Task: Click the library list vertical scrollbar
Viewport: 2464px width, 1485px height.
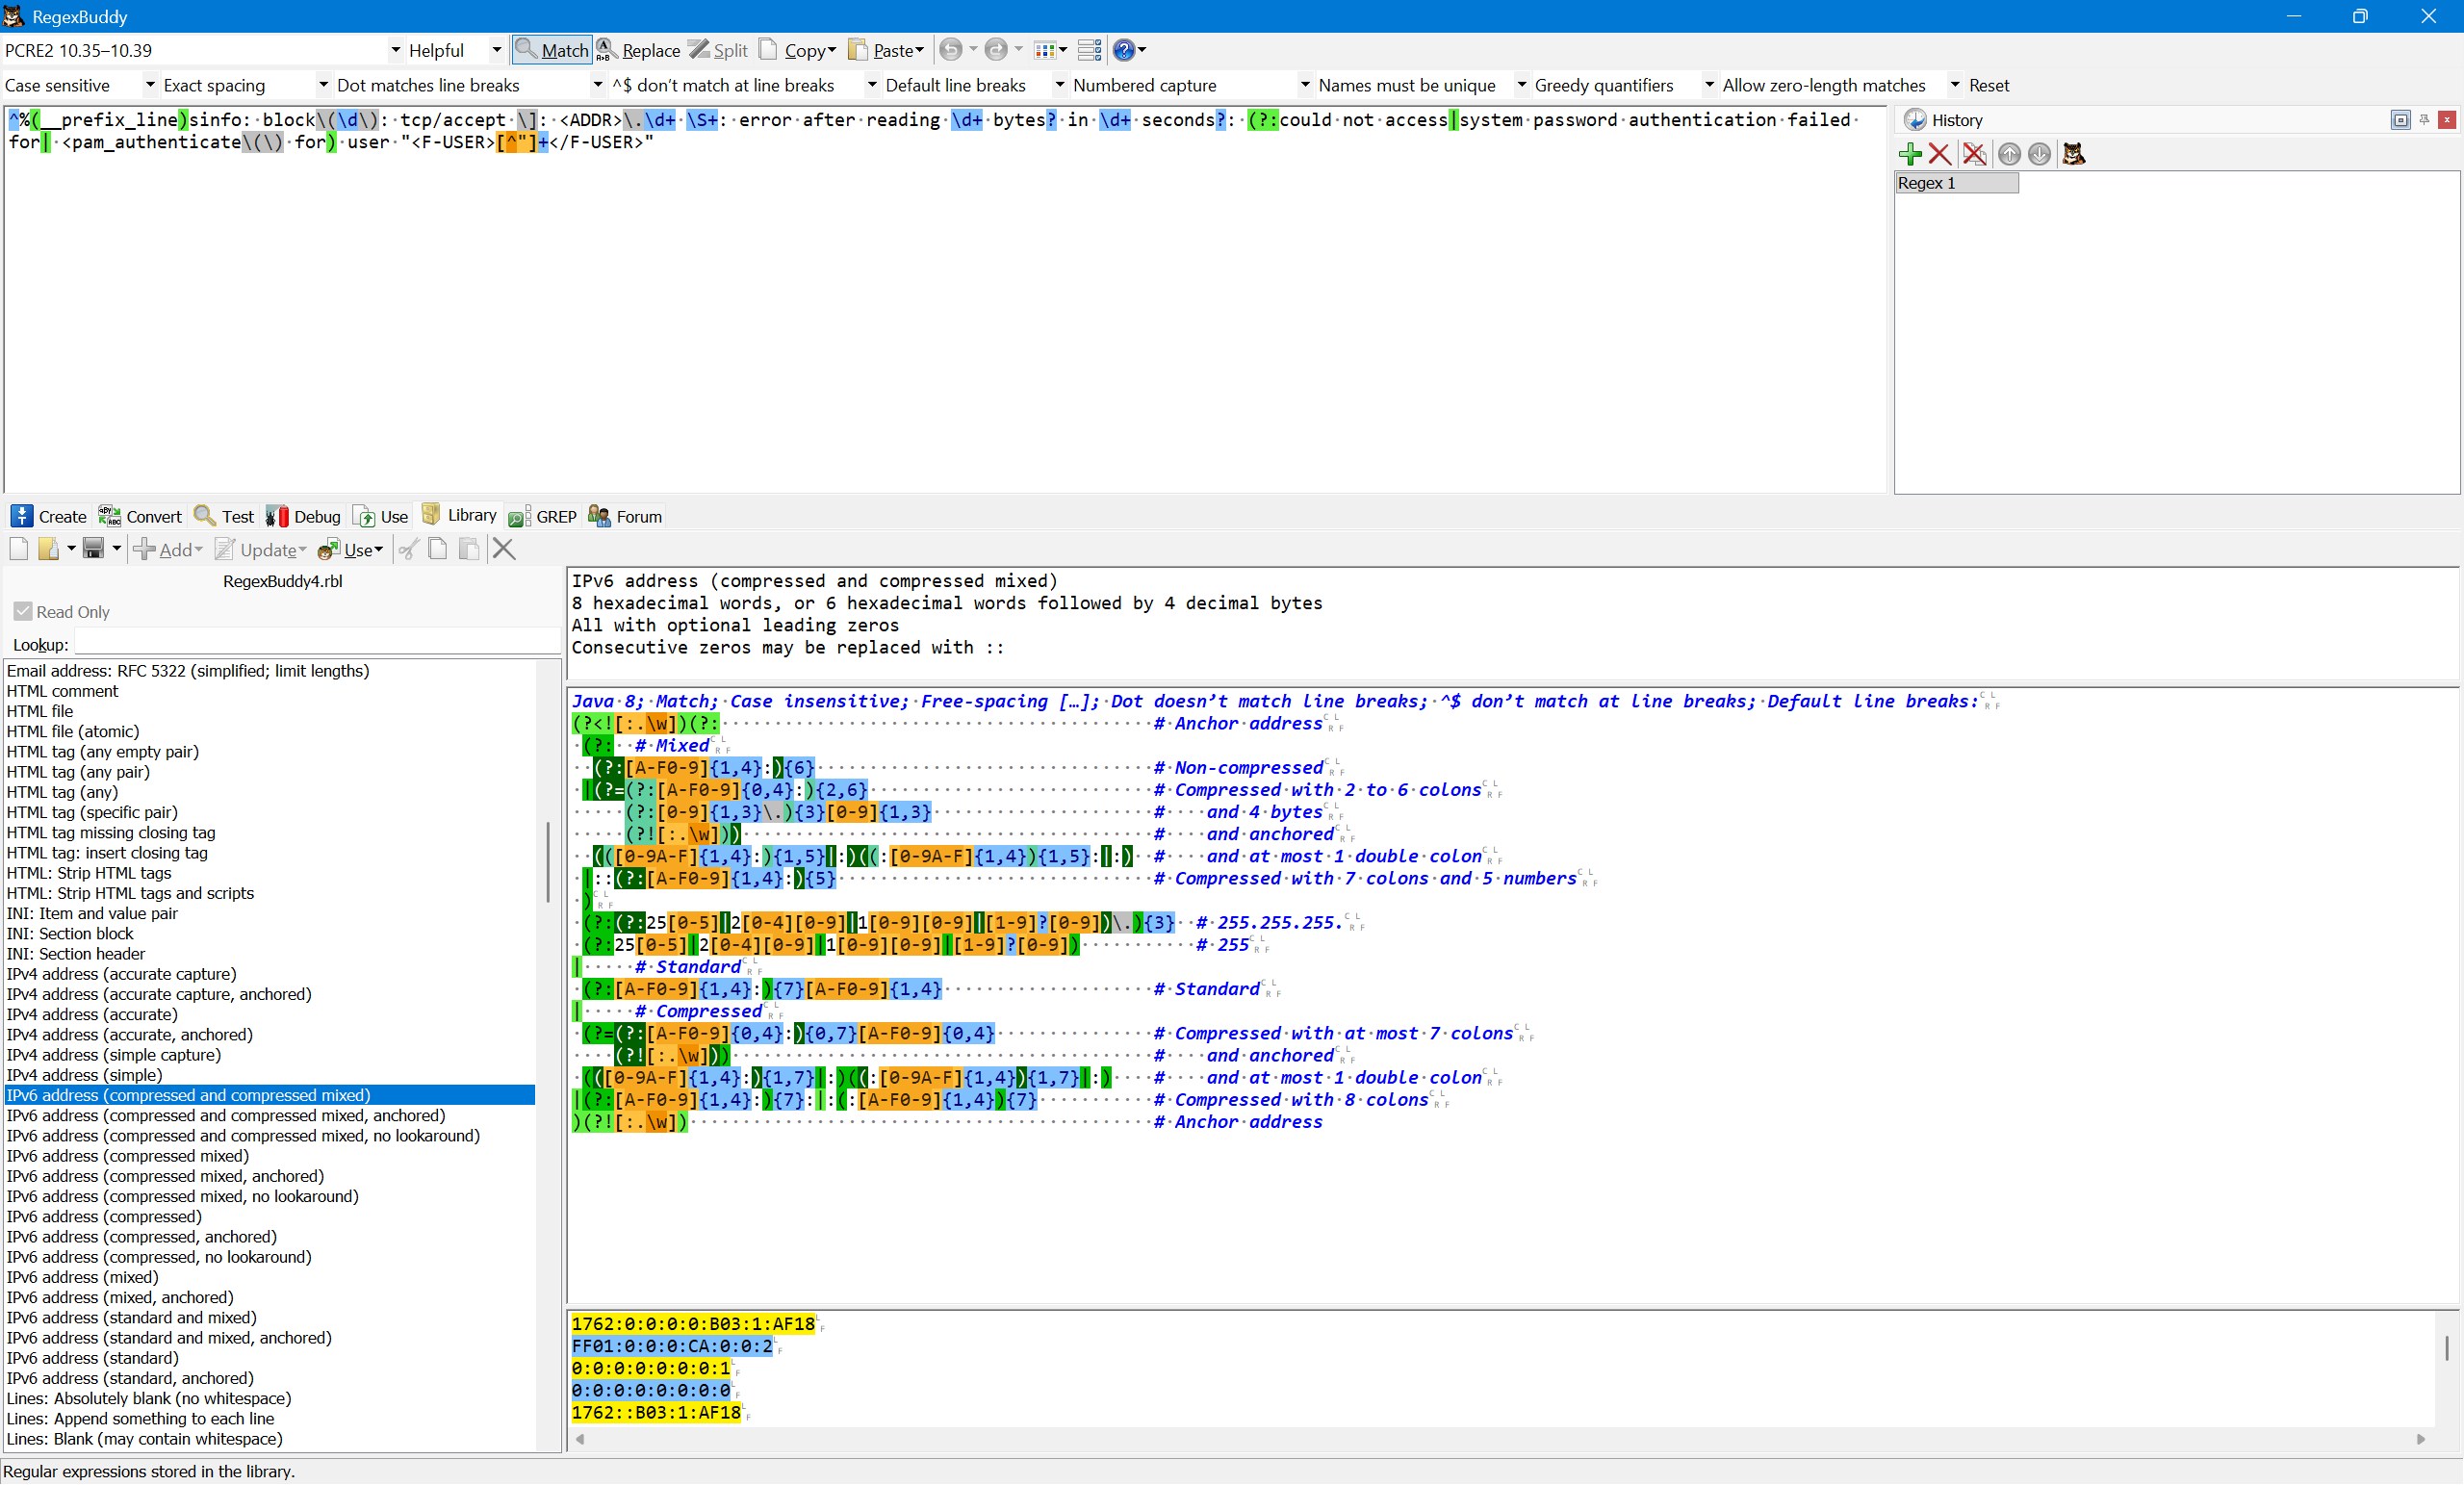Action: (x=548, y=860)
